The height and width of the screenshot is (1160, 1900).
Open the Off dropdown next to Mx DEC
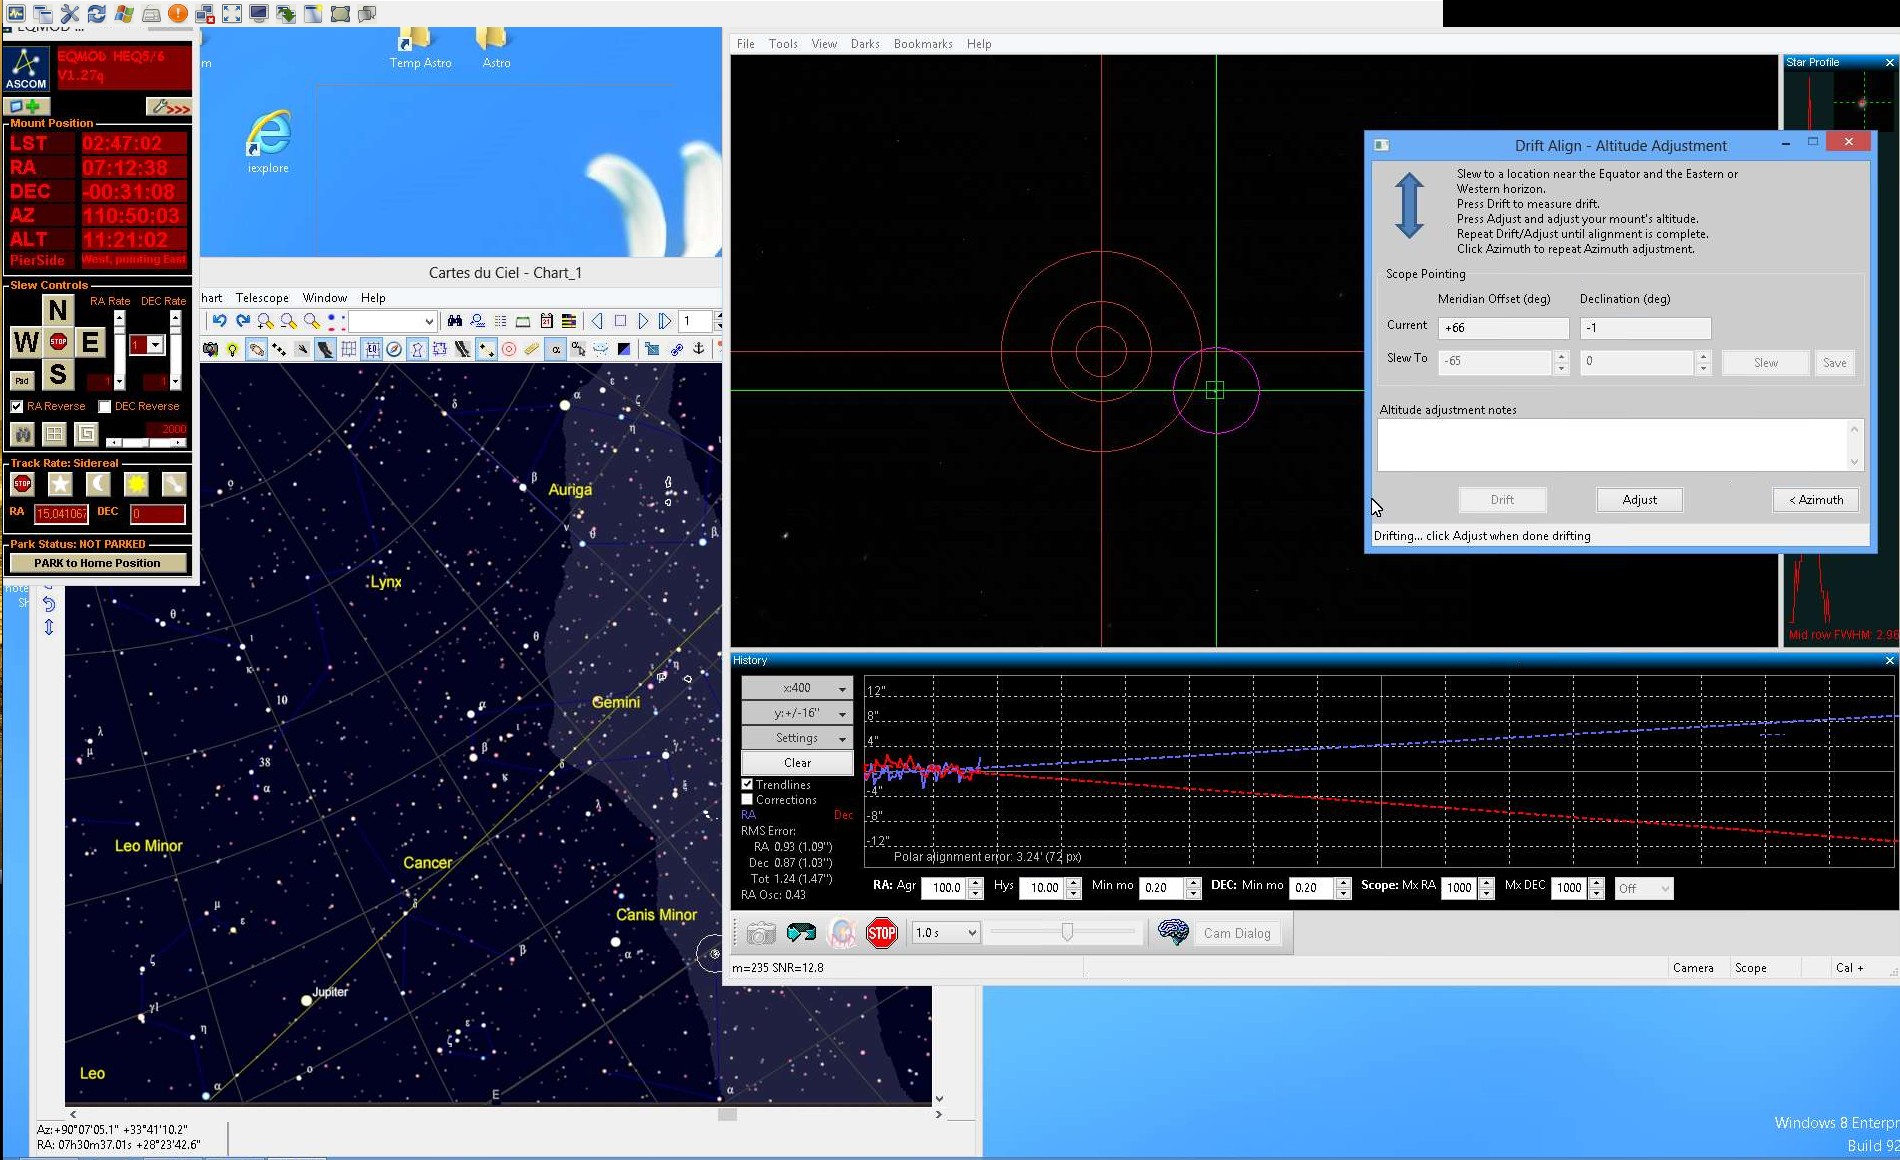[x=1643, y=888]
